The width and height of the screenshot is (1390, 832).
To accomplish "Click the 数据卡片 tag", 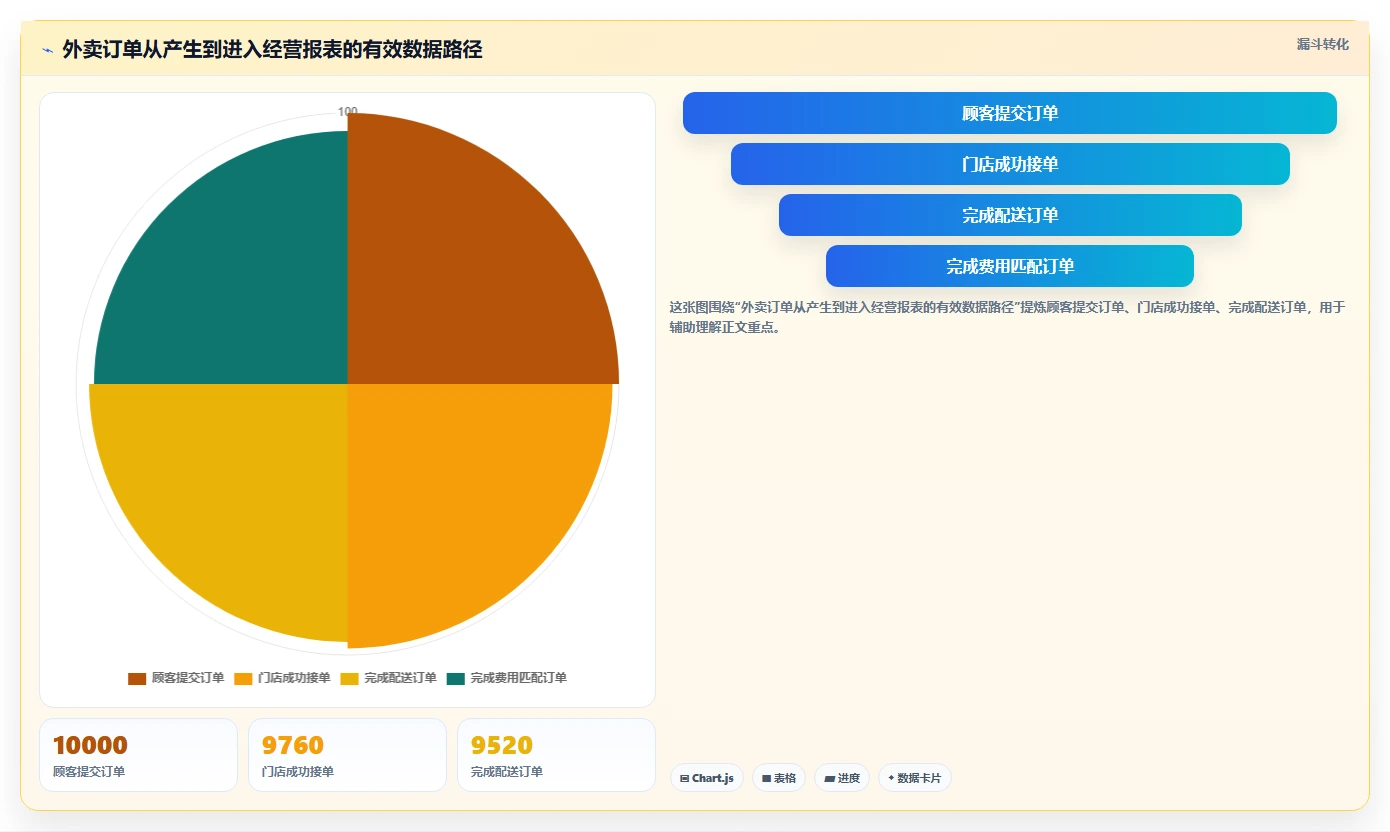I will point(915,778).
